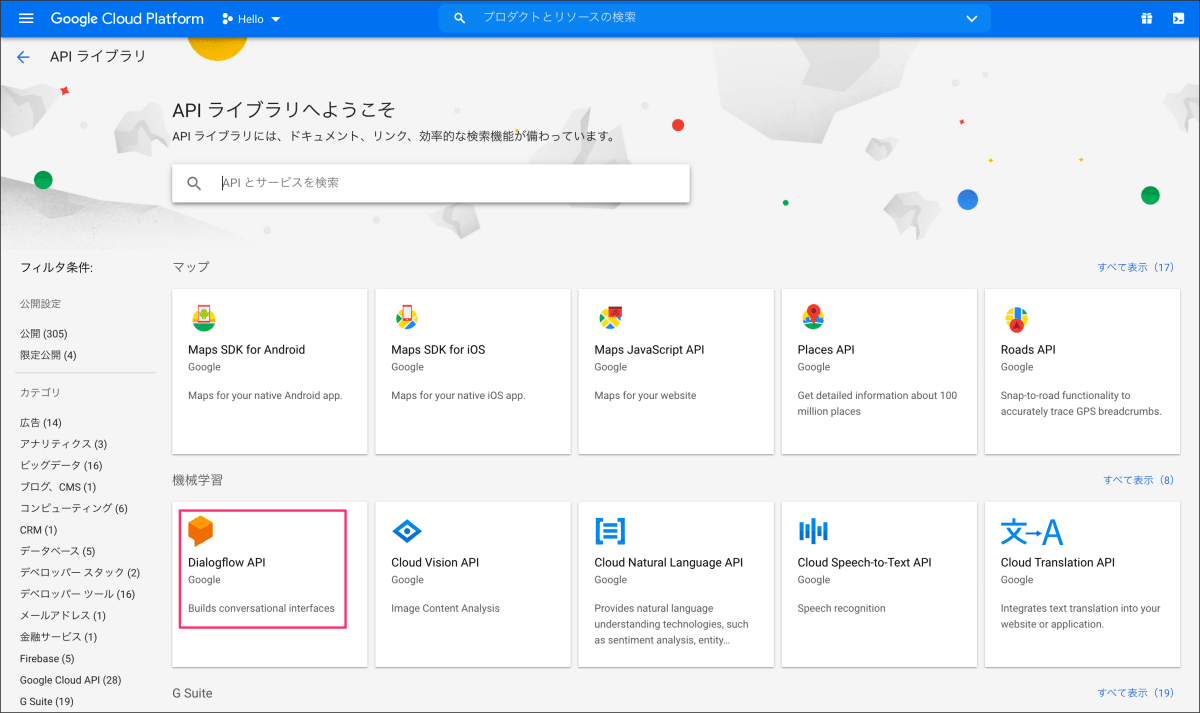Screen dimensions: 1200x713
Task: Select the Firebase (5) category
Action: [x=47, y=659]
